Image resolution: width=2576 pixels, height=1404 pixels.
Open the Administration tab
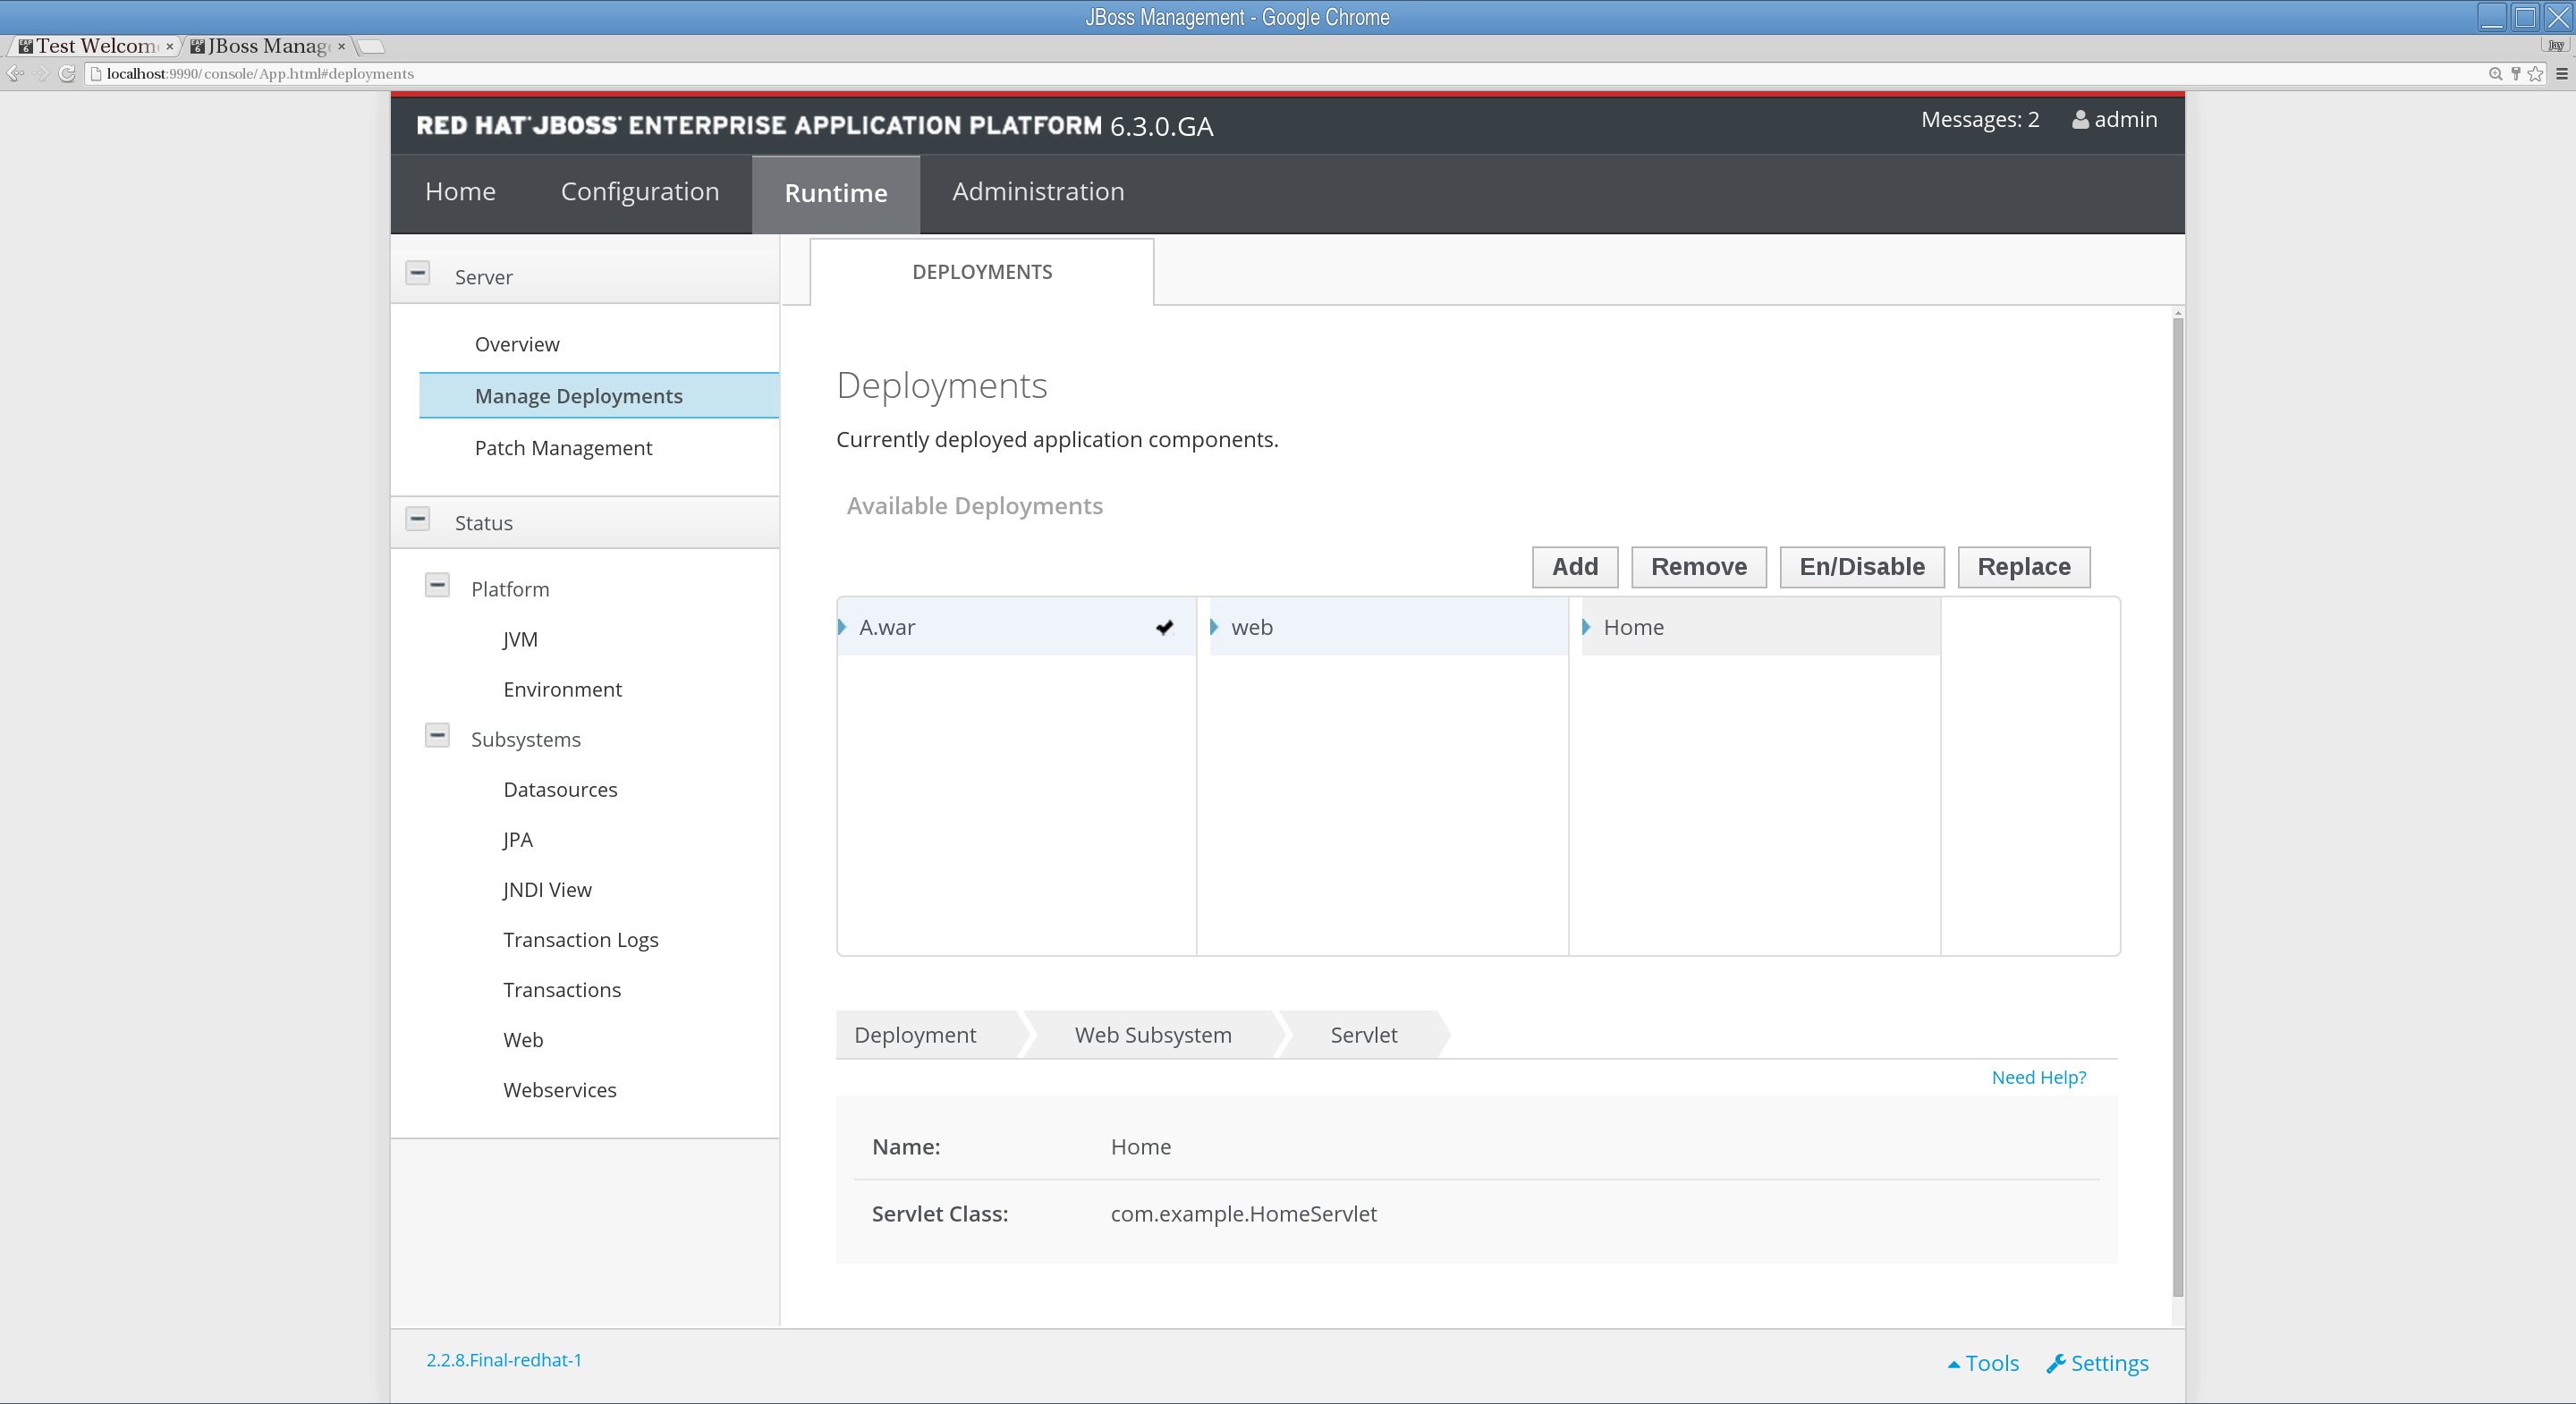pos(1038,192)
